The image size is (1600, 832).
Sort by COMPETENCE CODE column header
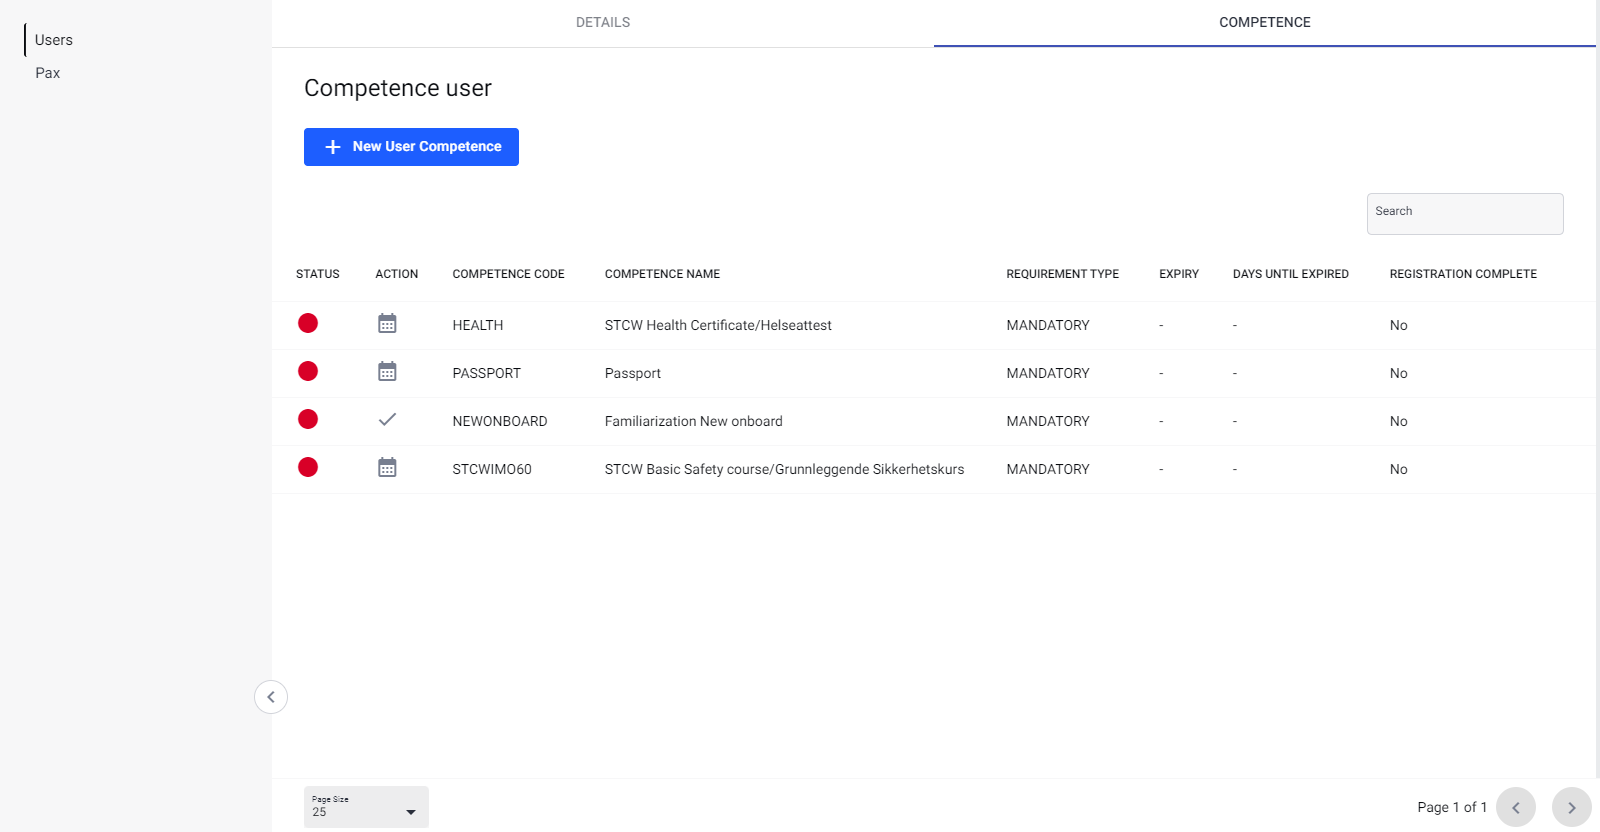coord(508,274)
